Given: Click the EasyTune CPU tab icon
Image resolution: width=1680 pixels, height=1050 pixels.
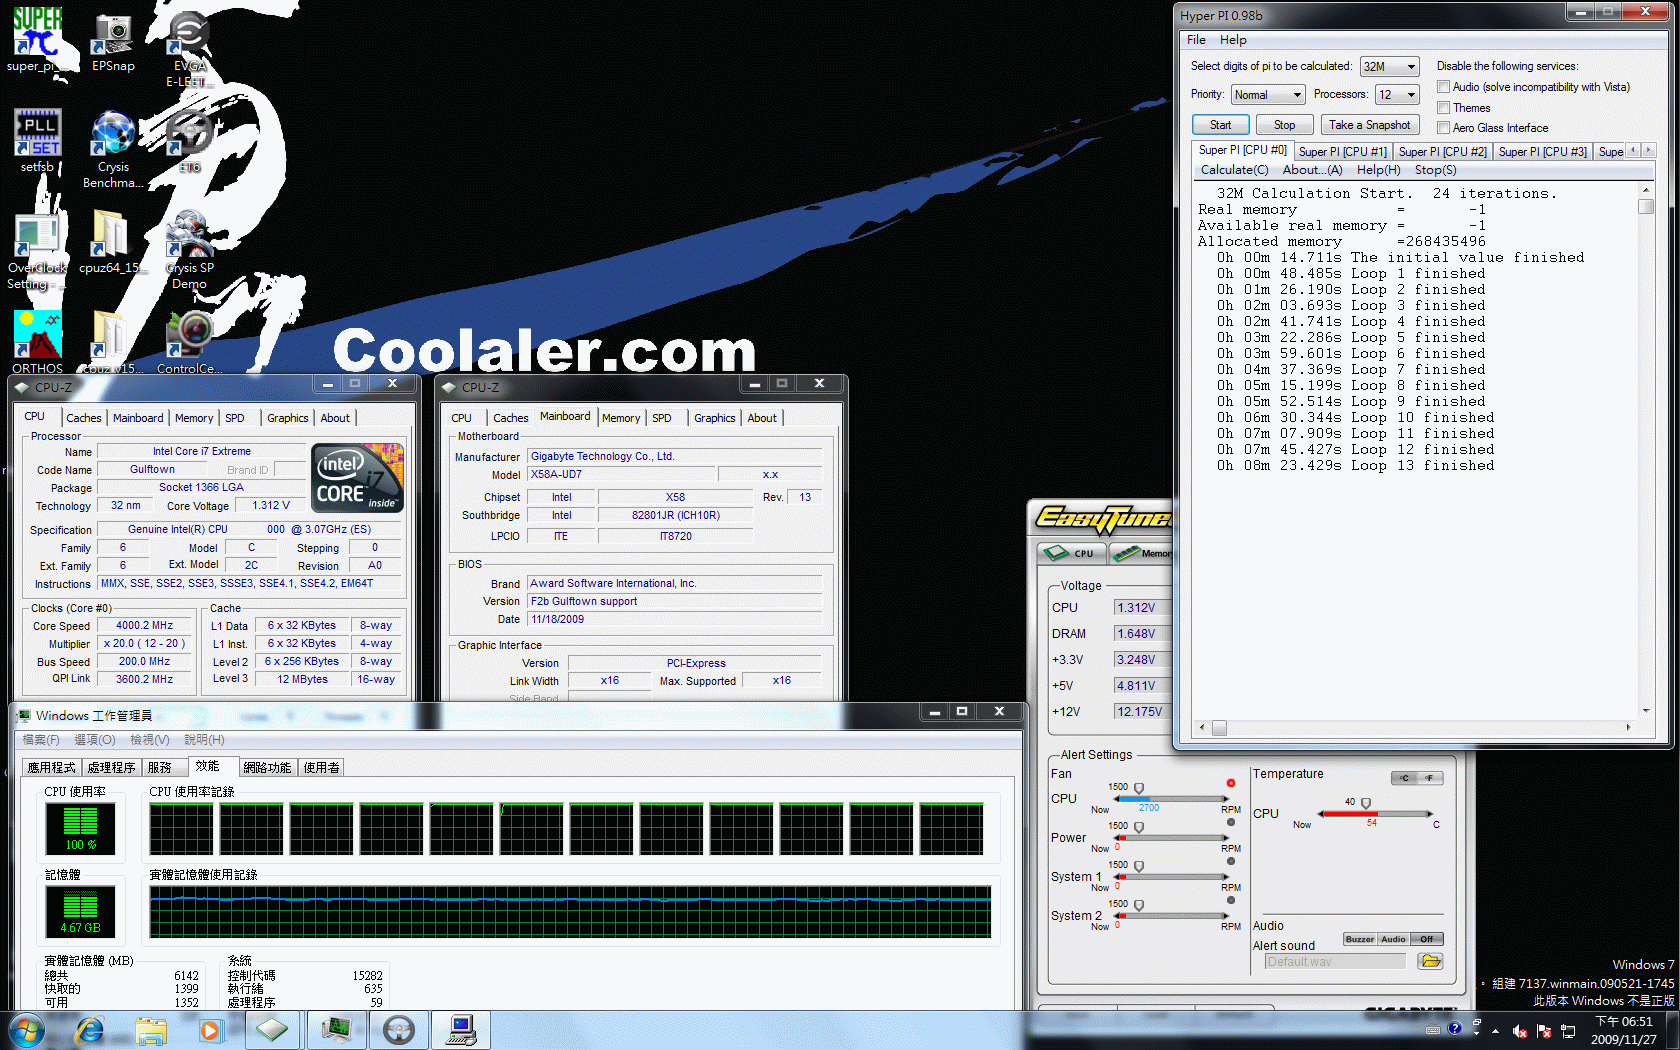Looking at the screenshot, I should pyautogui.click(x=1070, y=552).
